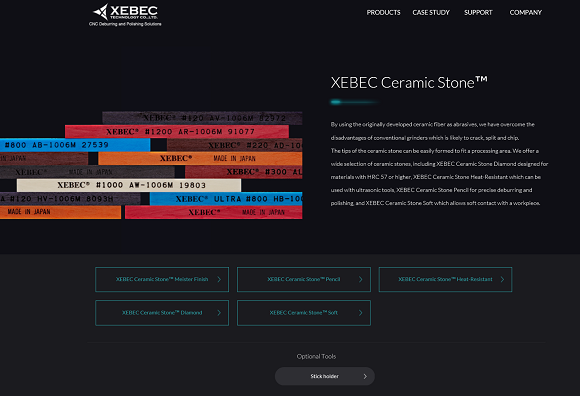Image resolution: width=580 pixels, height=396 pixels.
Task: Click chevron arrow on Stick holder button
Action: pos(365,376)
